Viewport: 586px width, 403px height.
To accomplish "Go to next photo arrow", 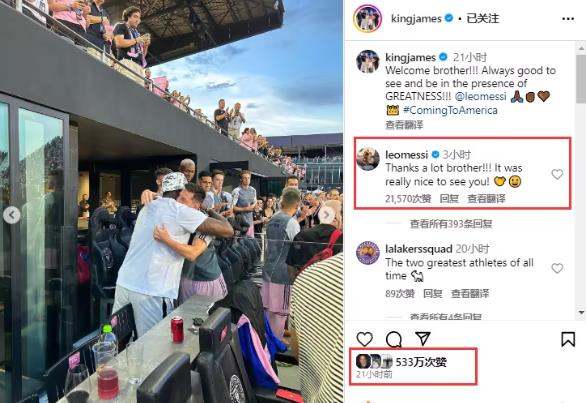I will 326,215.
